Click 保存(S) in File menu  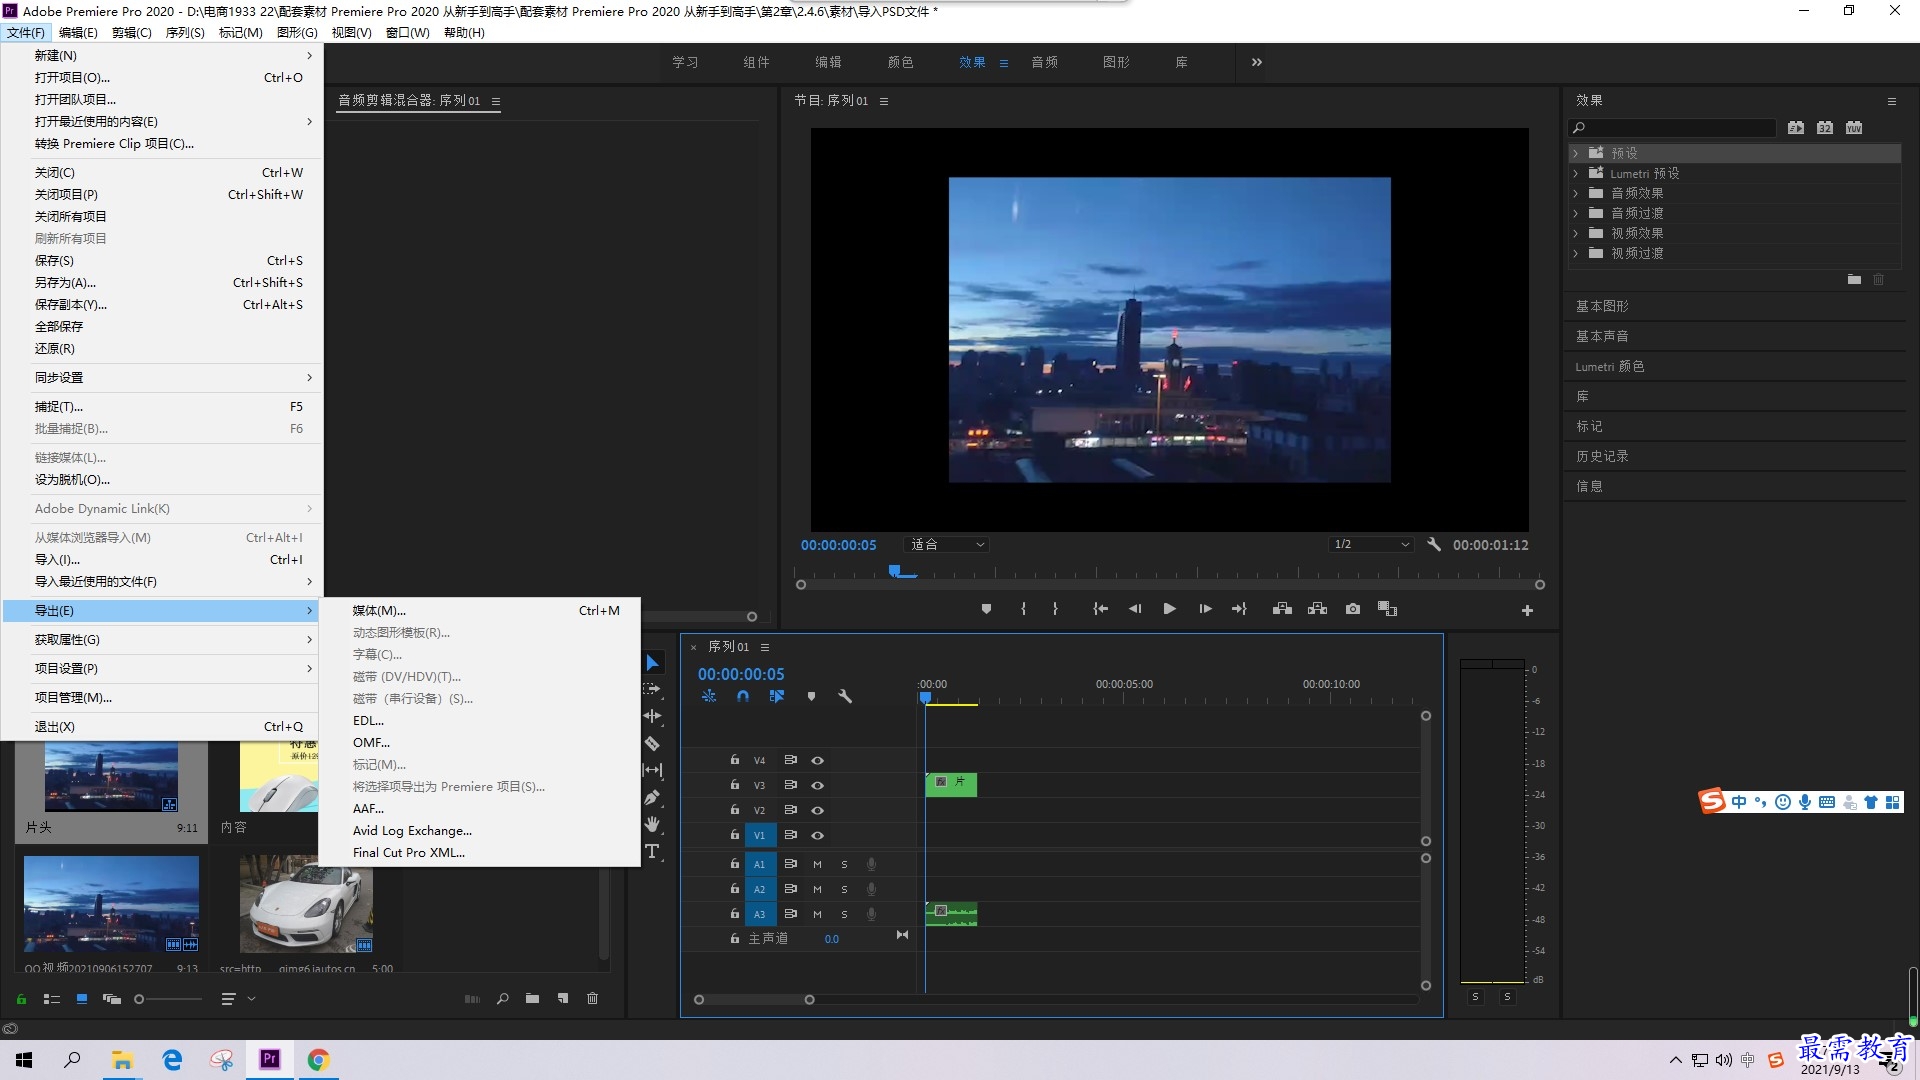point(162,261)
